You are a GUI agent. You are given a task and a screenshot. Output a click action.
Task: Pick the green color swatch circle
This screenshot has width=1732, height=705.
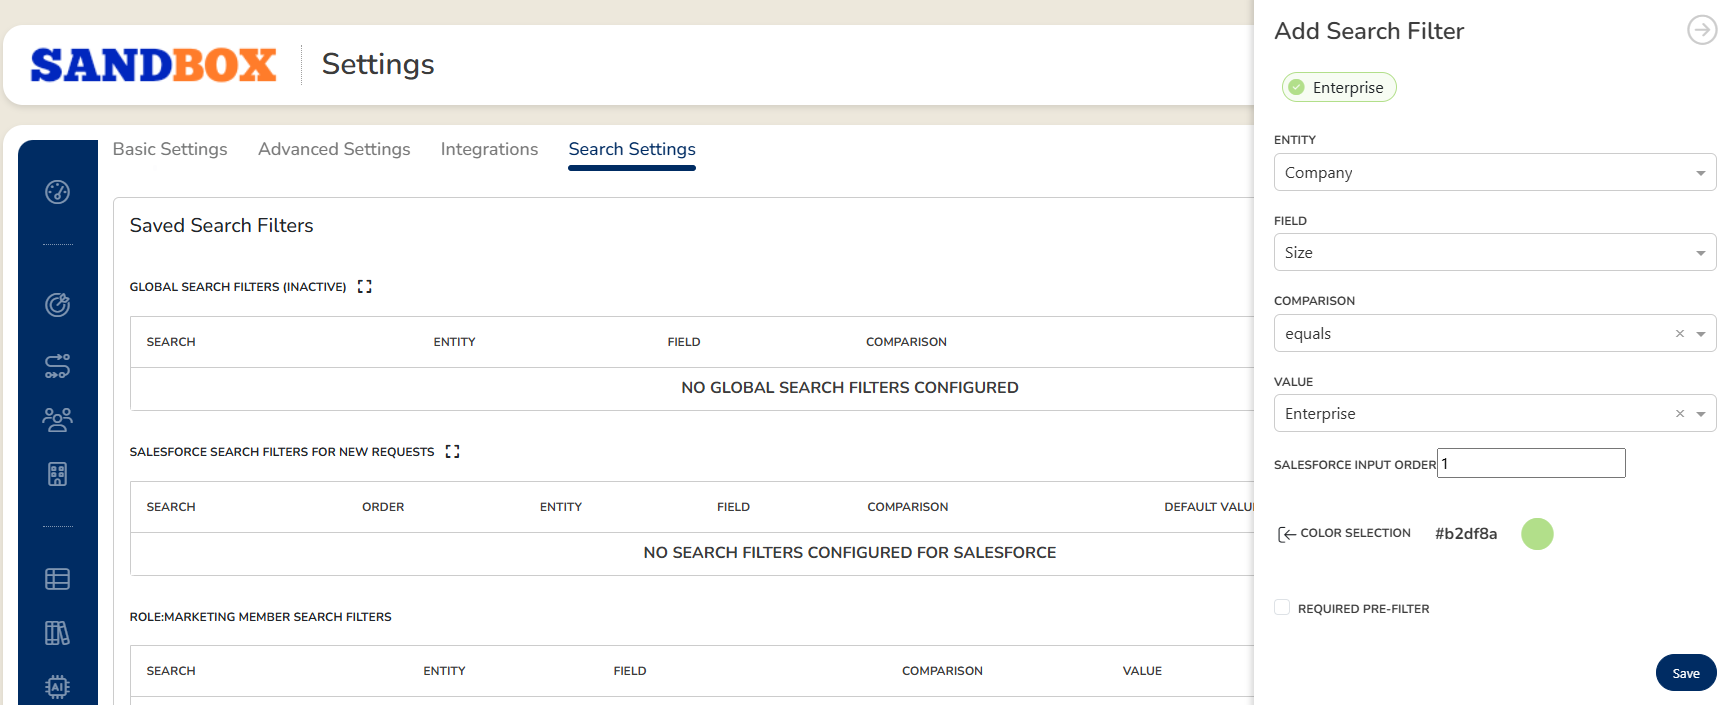click(1537, 534)
